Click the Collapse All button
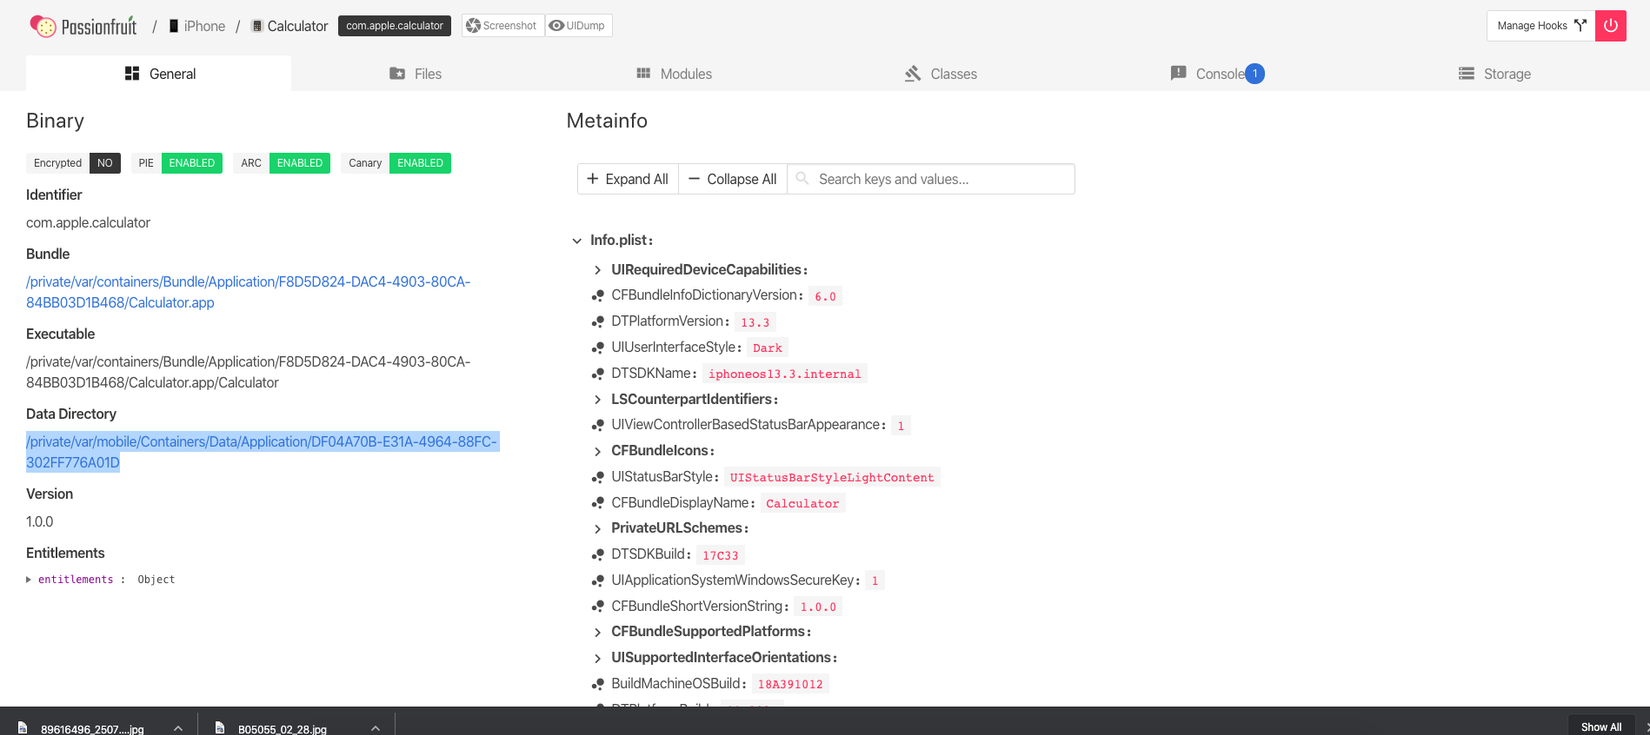The image size is (1650, 735). [x=733, y=179]
